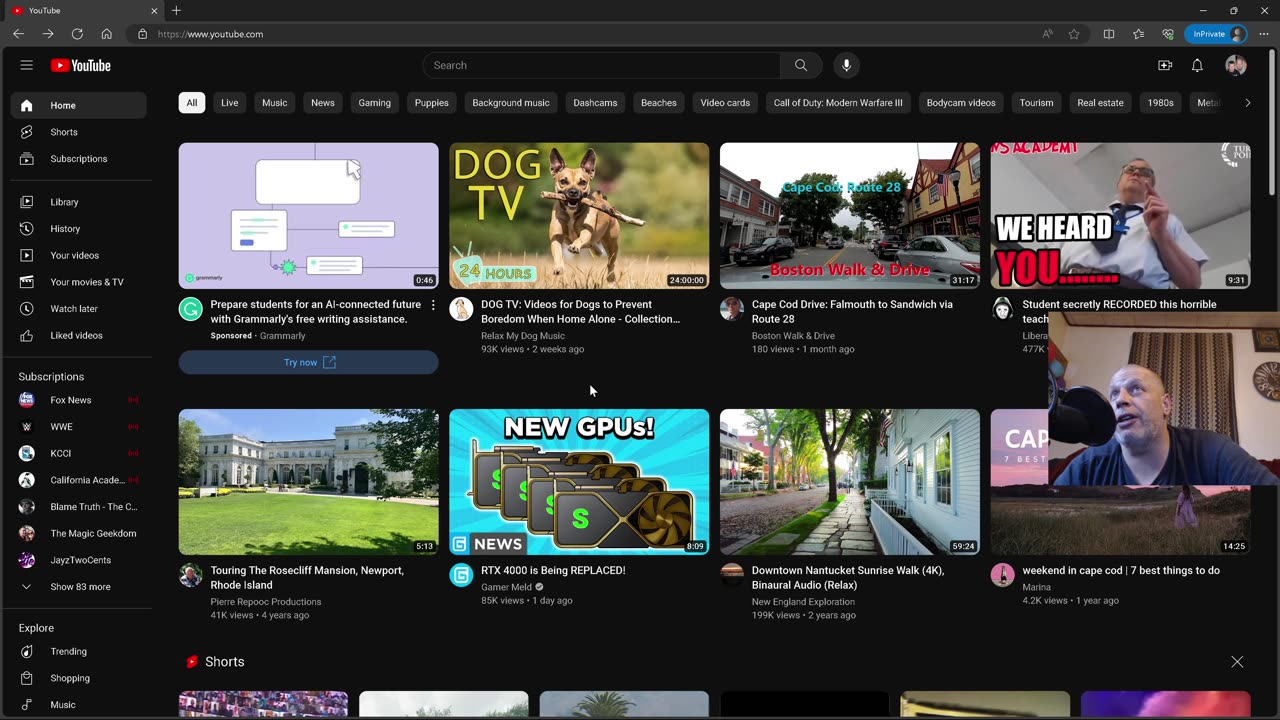The image size is (1280, 720).
Task: Select the All filter chip
Action: pyautogui.click(x=192, y=103)
